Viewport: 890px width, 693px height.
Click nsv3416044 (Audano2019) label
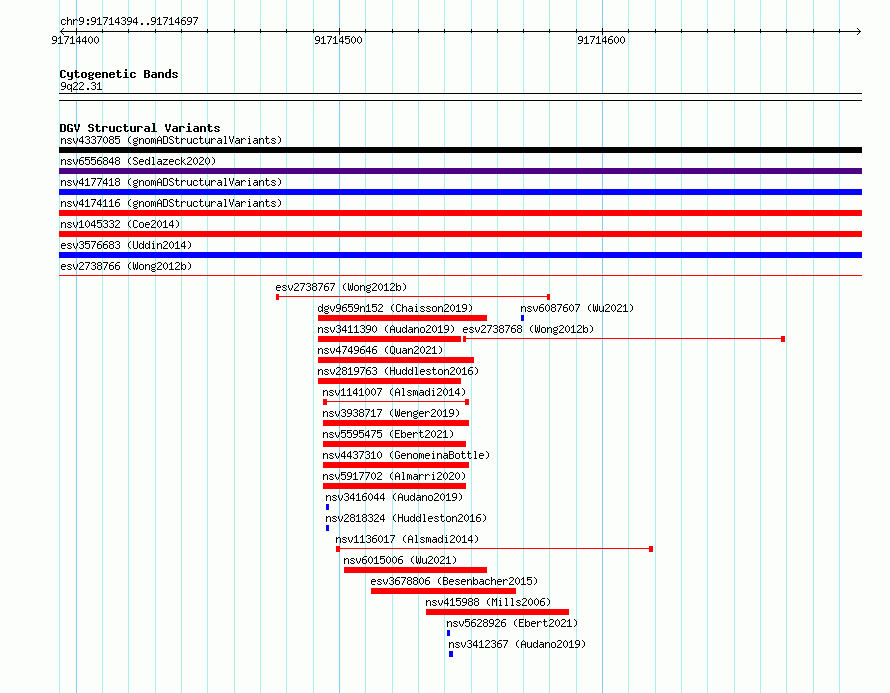pyautogui.click(x=394, y=497)
